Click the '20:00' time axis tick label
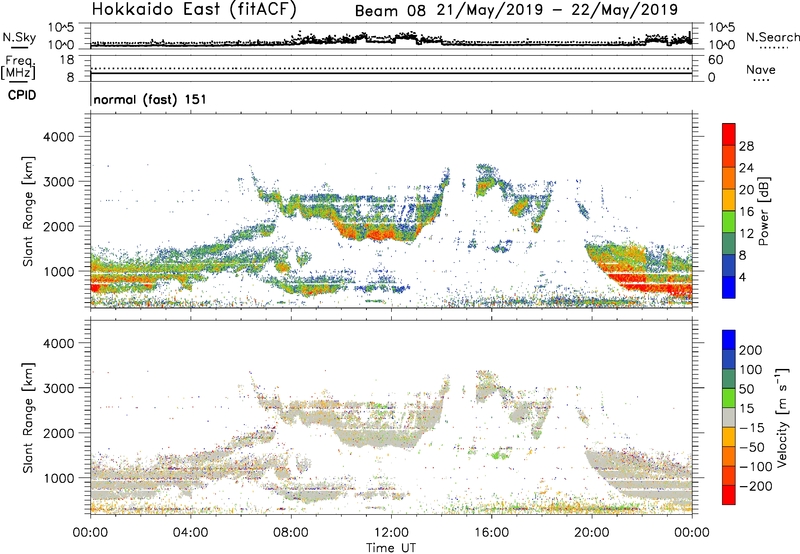 tap(591, 533)
